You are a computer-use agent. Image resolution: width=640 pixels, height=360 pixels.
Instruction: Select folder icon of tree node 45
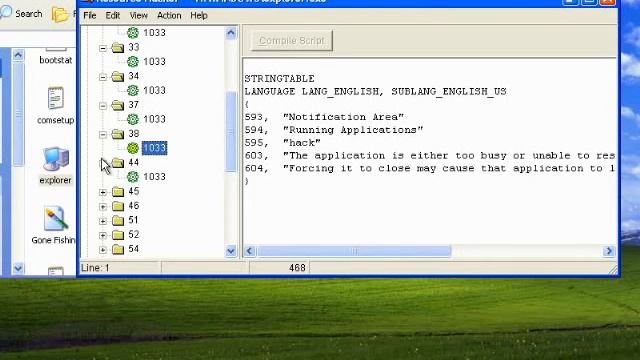(118, 191)
